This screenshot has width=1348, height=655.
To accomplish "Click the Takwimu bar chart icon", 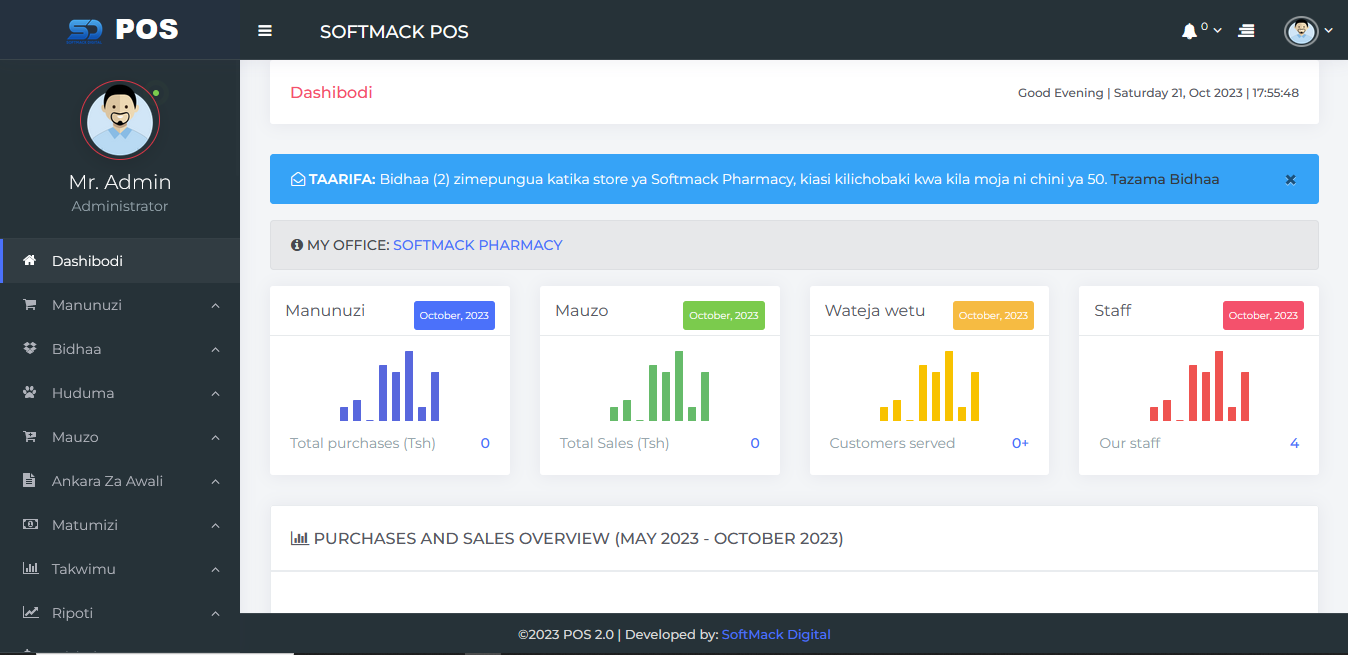I will click(30, 569).
